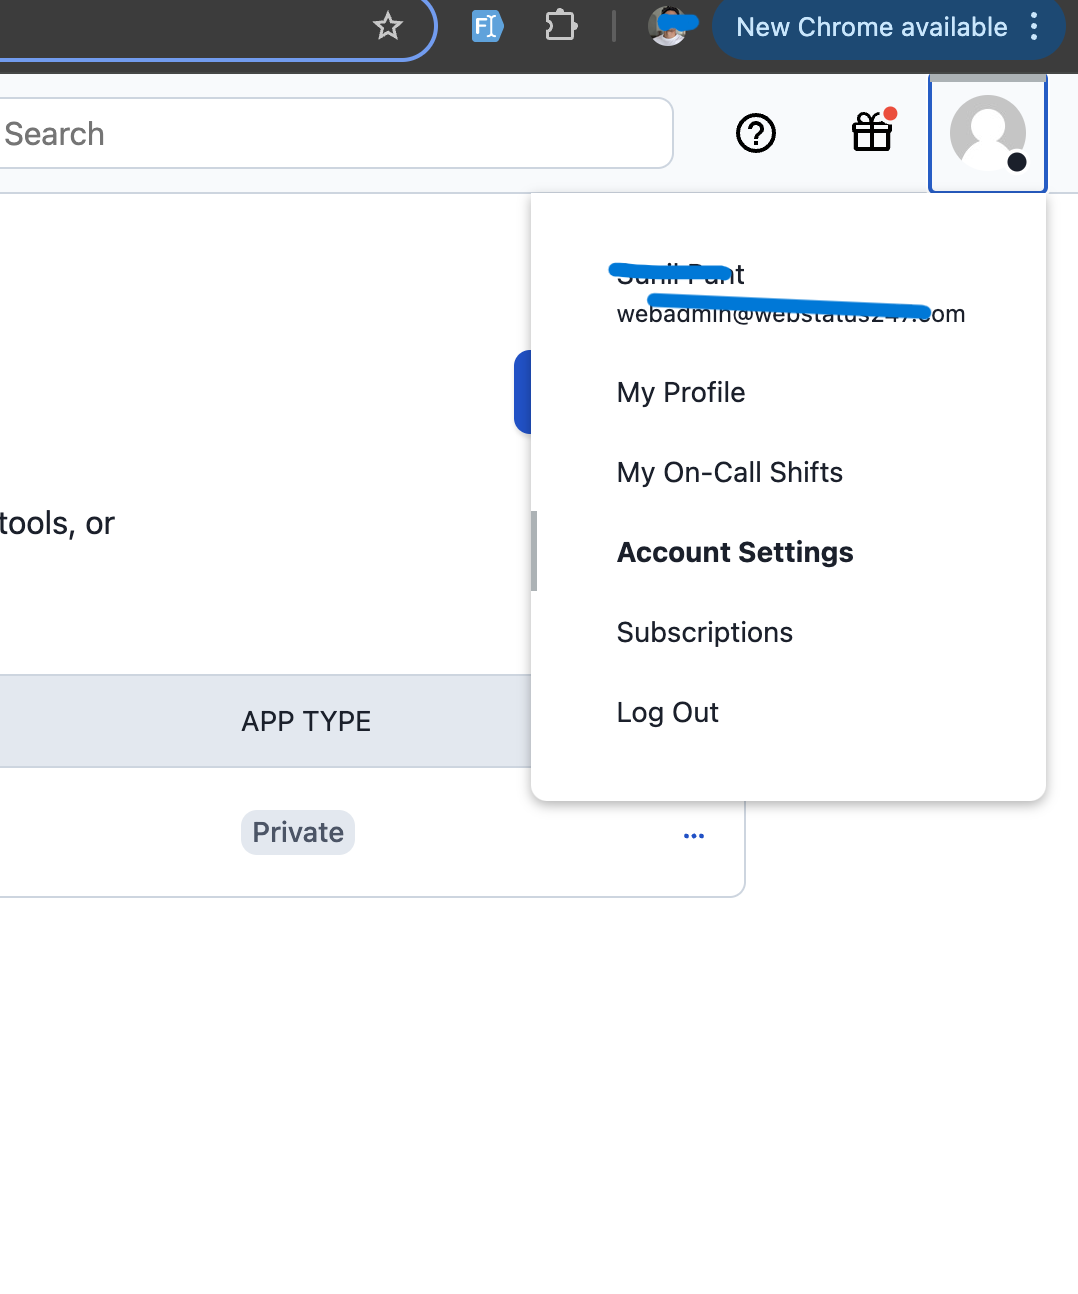Viewport: 1078px width, 1294px height.
Task: Click the gift icon with notification dot
Action: [871, 133]
